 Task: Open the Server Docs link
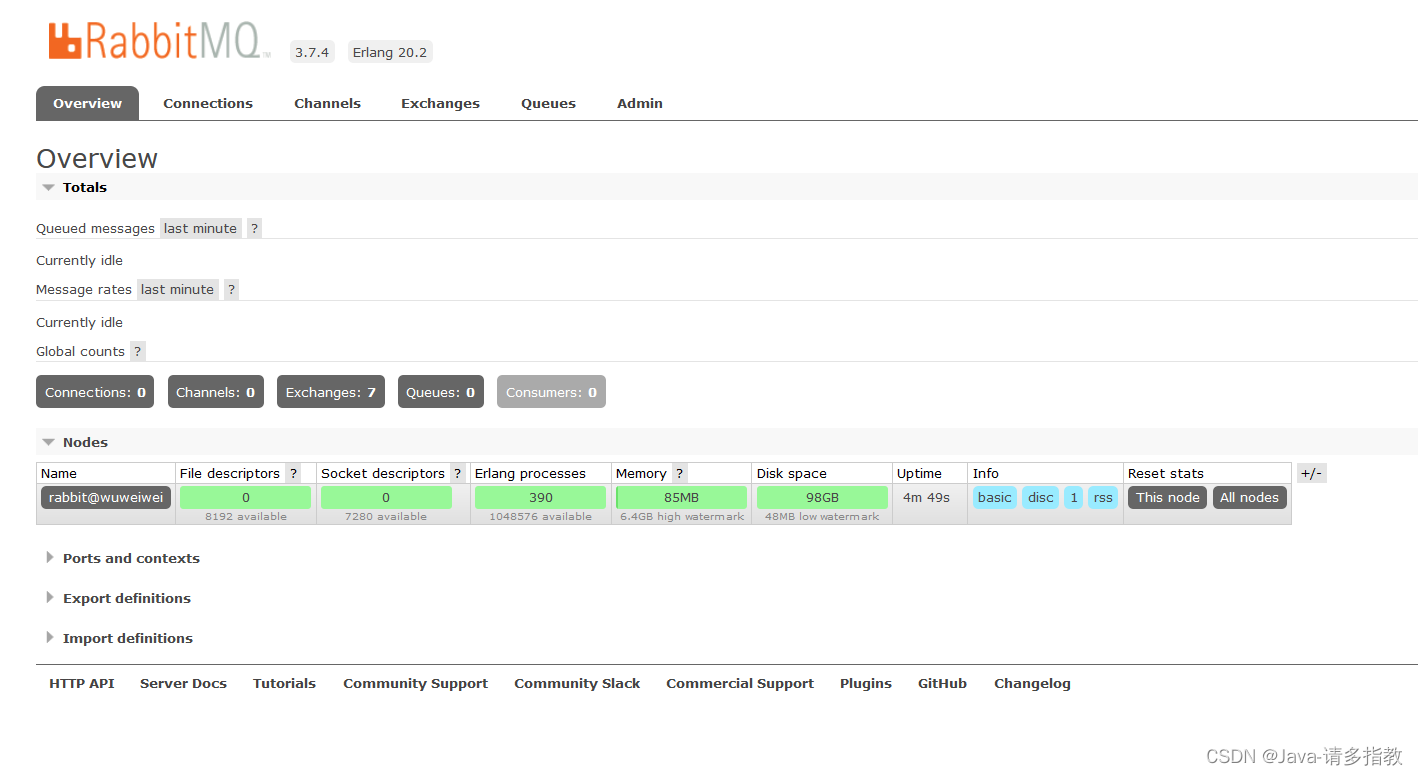[x=183, y=683]
